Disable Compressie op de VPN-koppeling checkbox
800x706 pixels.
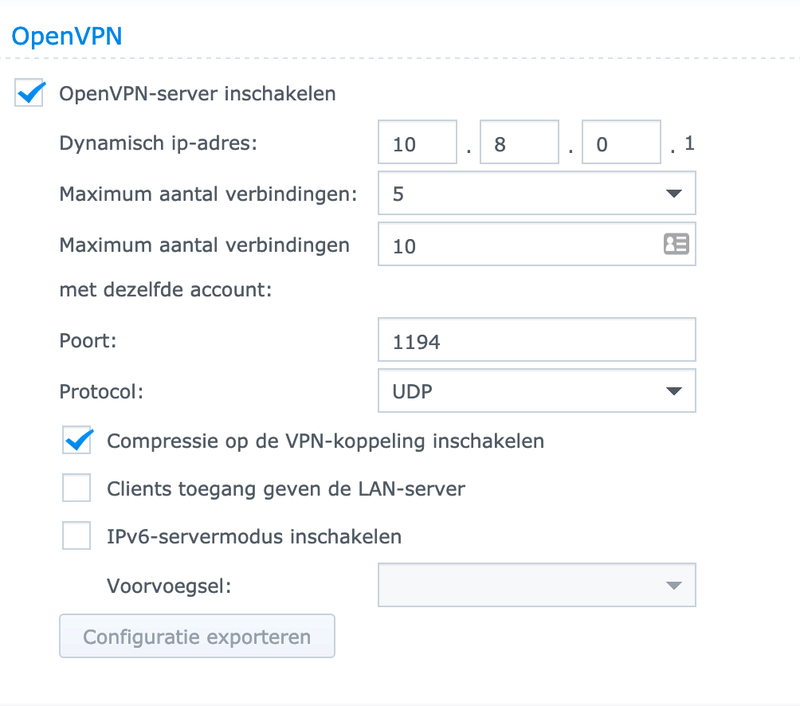coord(77,440)
